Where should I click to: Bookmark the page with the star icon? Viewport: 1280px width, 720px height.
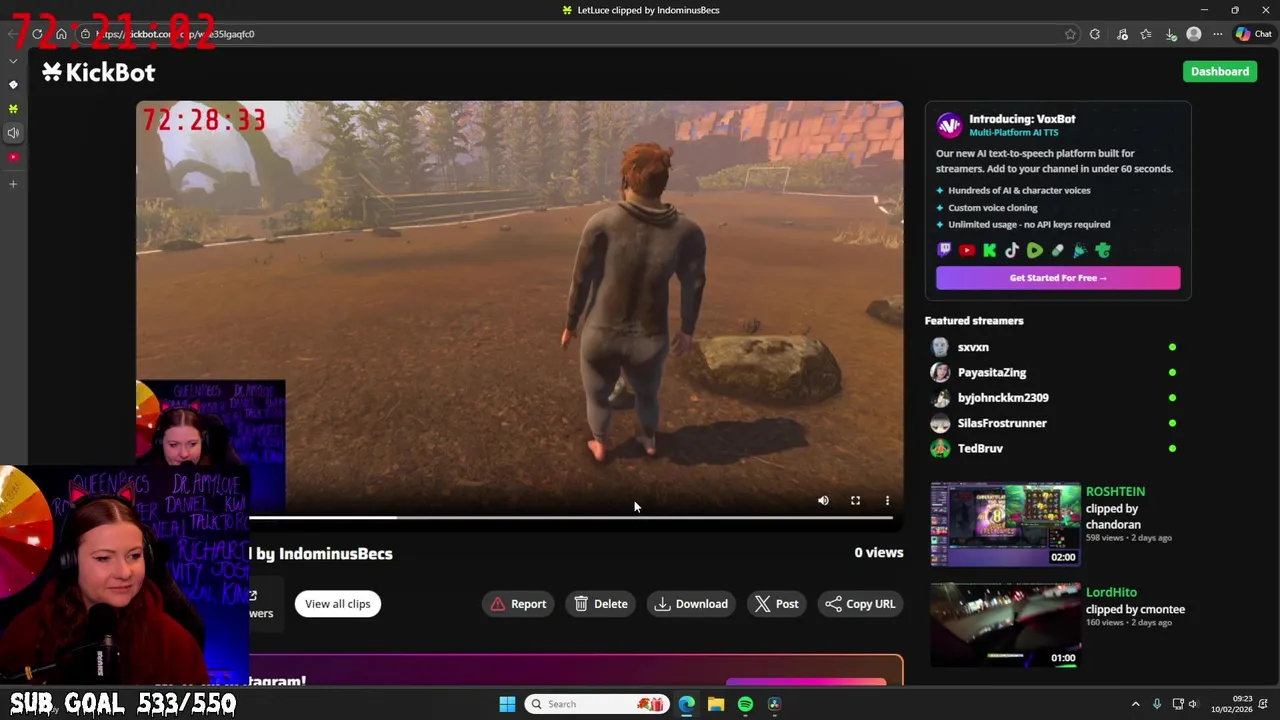(1070, 34)
